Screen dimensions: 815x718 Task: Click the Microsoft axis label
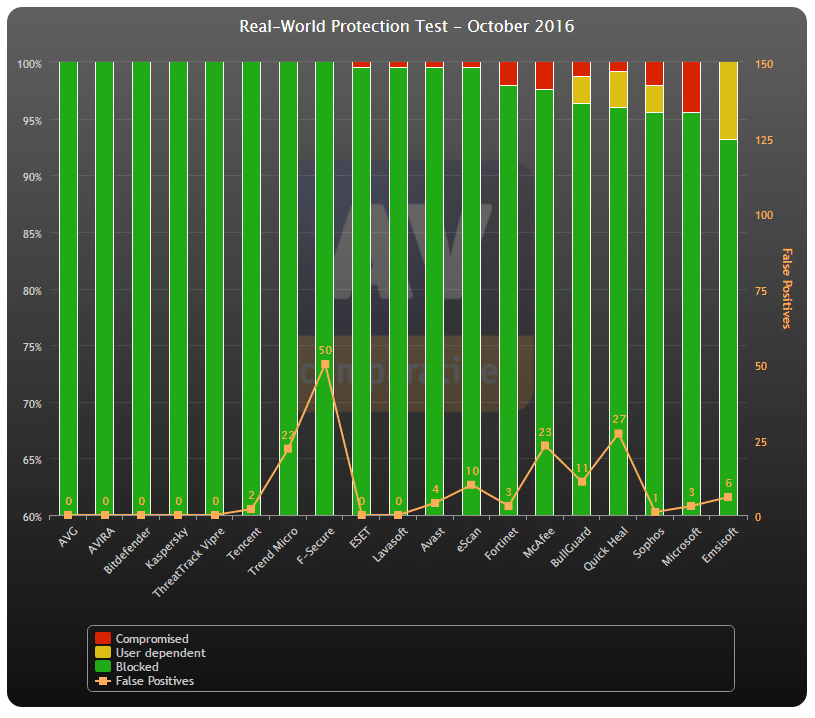coord(681,546)
